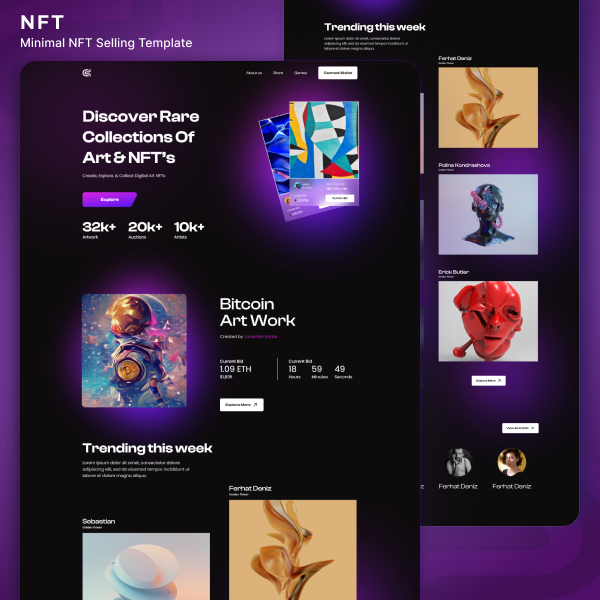Open the Store nav link
The height and width of the screenshot is (600, 600).
pos(278,73)
